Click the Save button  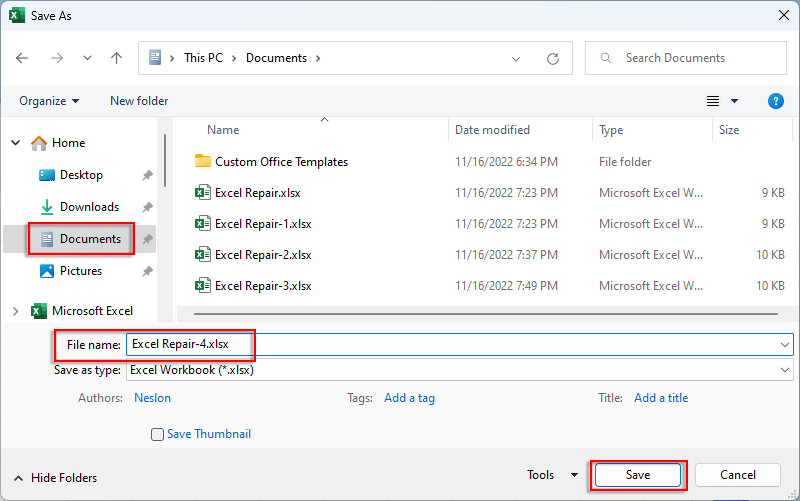click(x=638, y=475)
